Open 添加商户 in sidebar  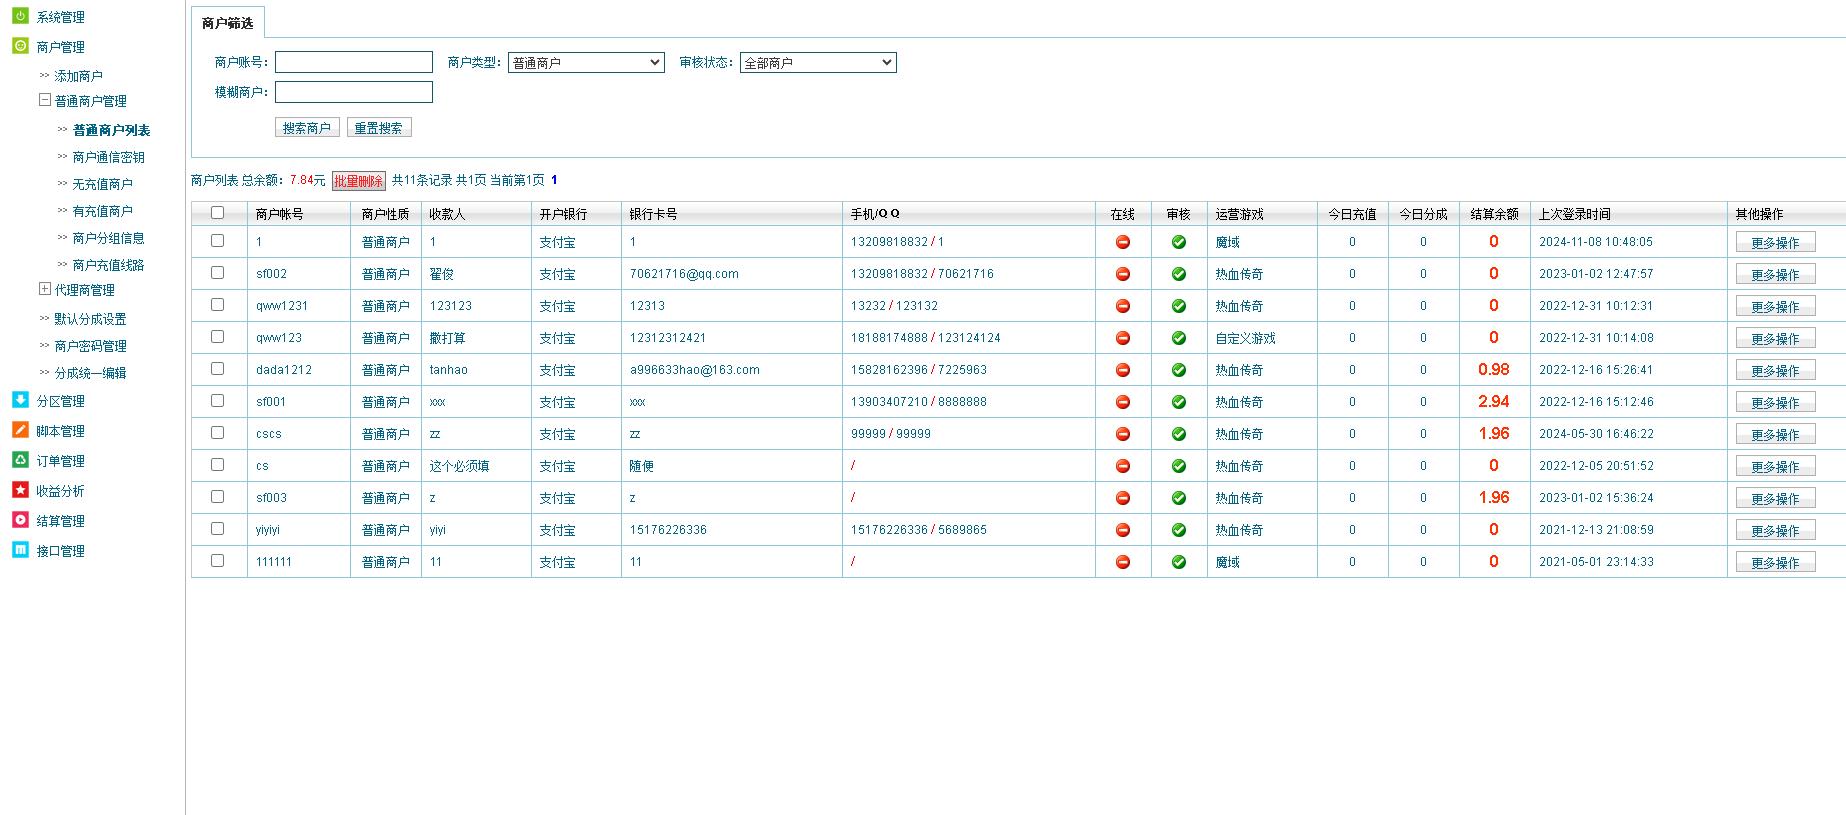78,76
